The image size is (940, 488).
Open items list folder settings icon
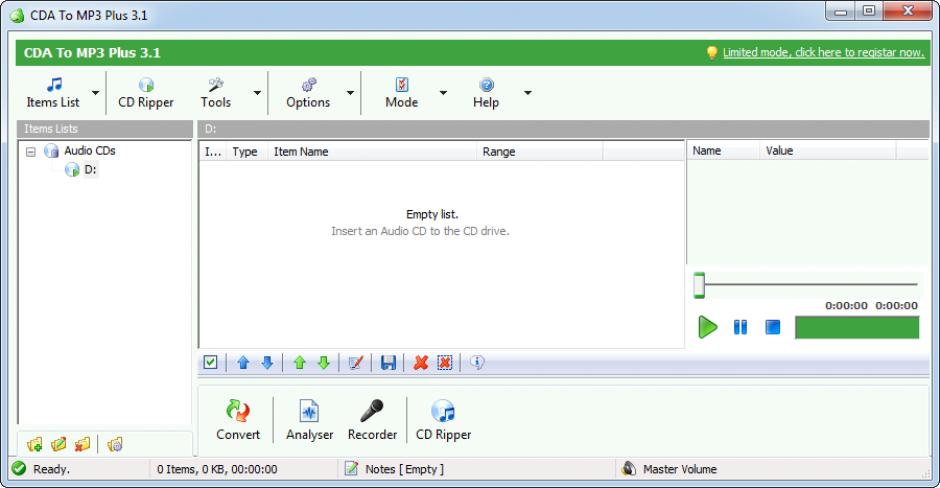pyautogui.click(x=115, y=444)
